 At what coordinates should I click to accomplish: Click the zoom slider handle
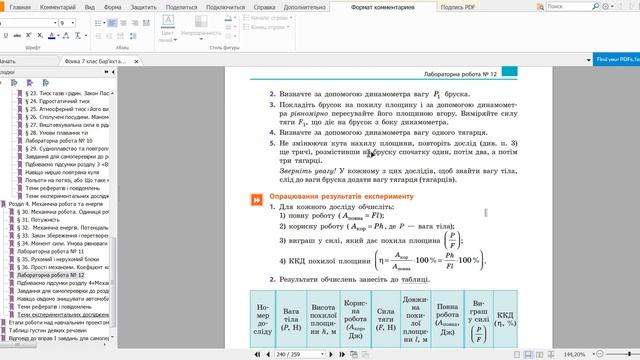click(x=630, y=354)
